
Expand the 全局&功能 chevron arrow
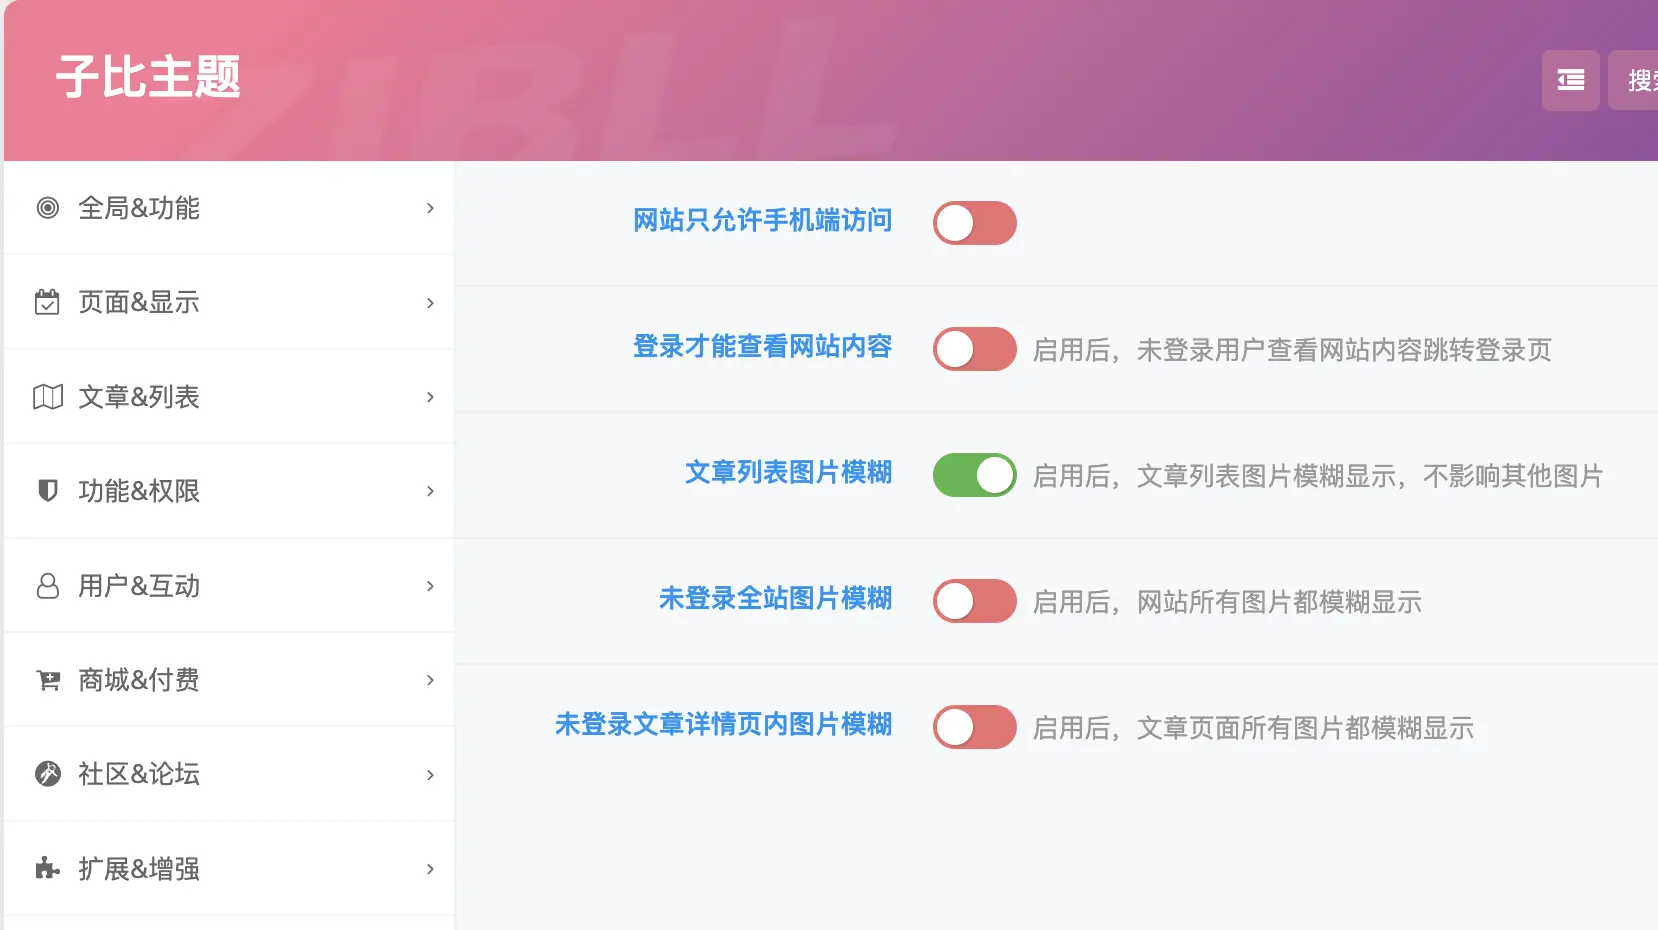430,208
